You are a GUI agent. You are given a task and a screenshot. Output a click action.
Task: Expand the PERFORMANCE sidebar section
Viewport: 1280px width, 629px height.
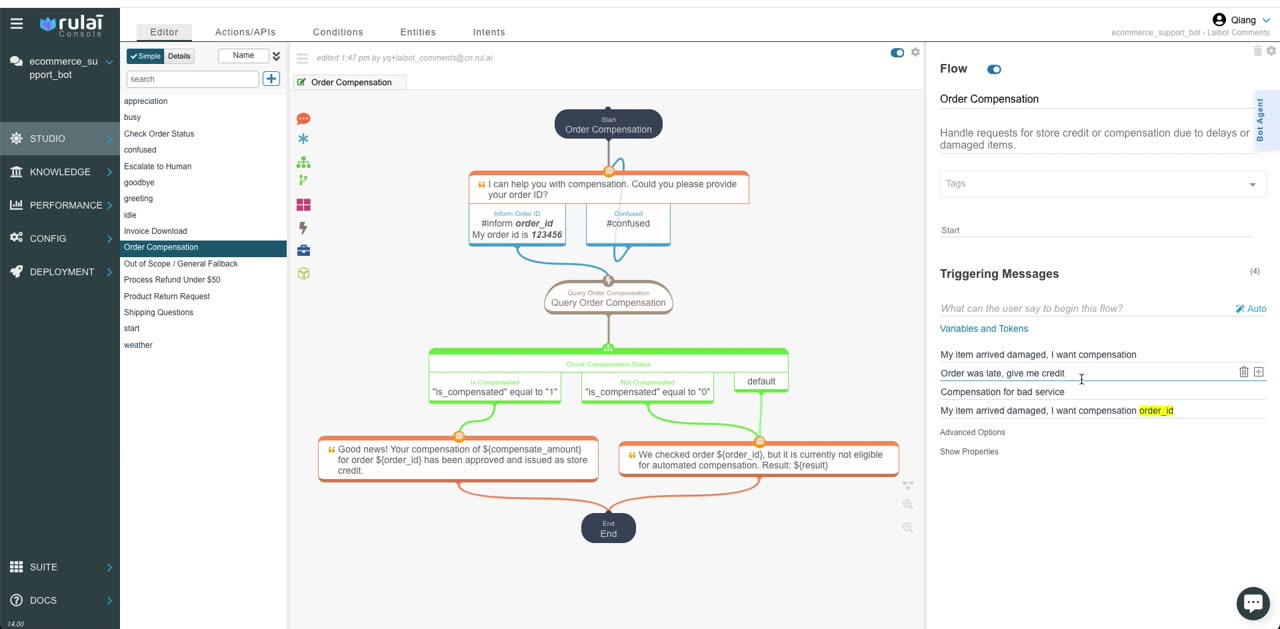click(60, 205)
